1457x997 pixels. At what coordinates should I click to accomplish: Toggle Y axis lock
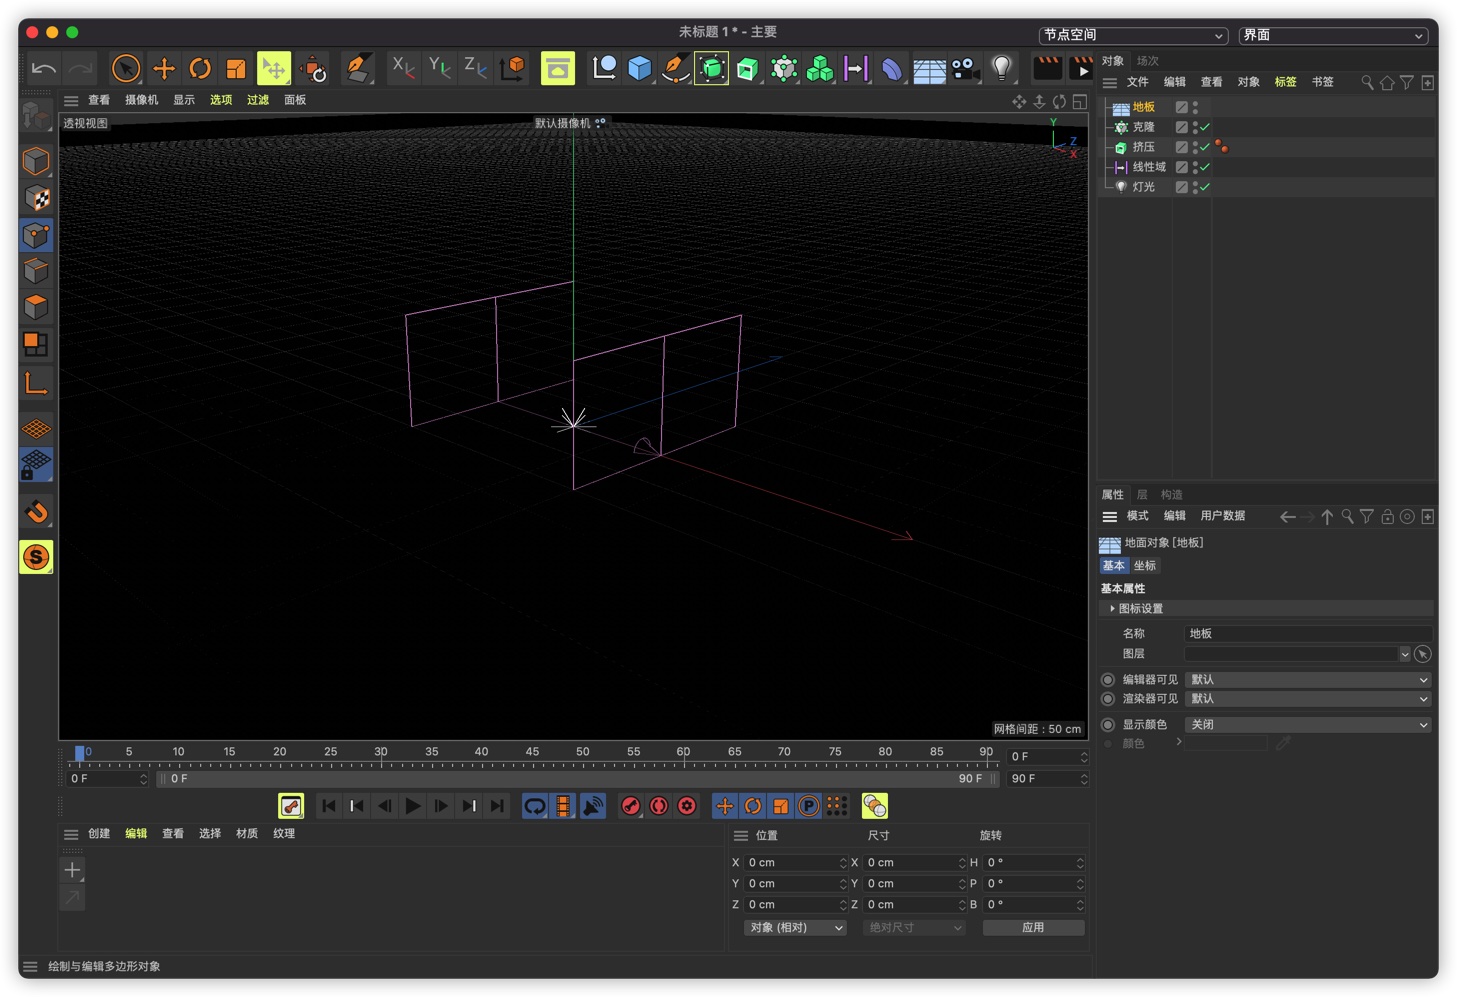440,68
